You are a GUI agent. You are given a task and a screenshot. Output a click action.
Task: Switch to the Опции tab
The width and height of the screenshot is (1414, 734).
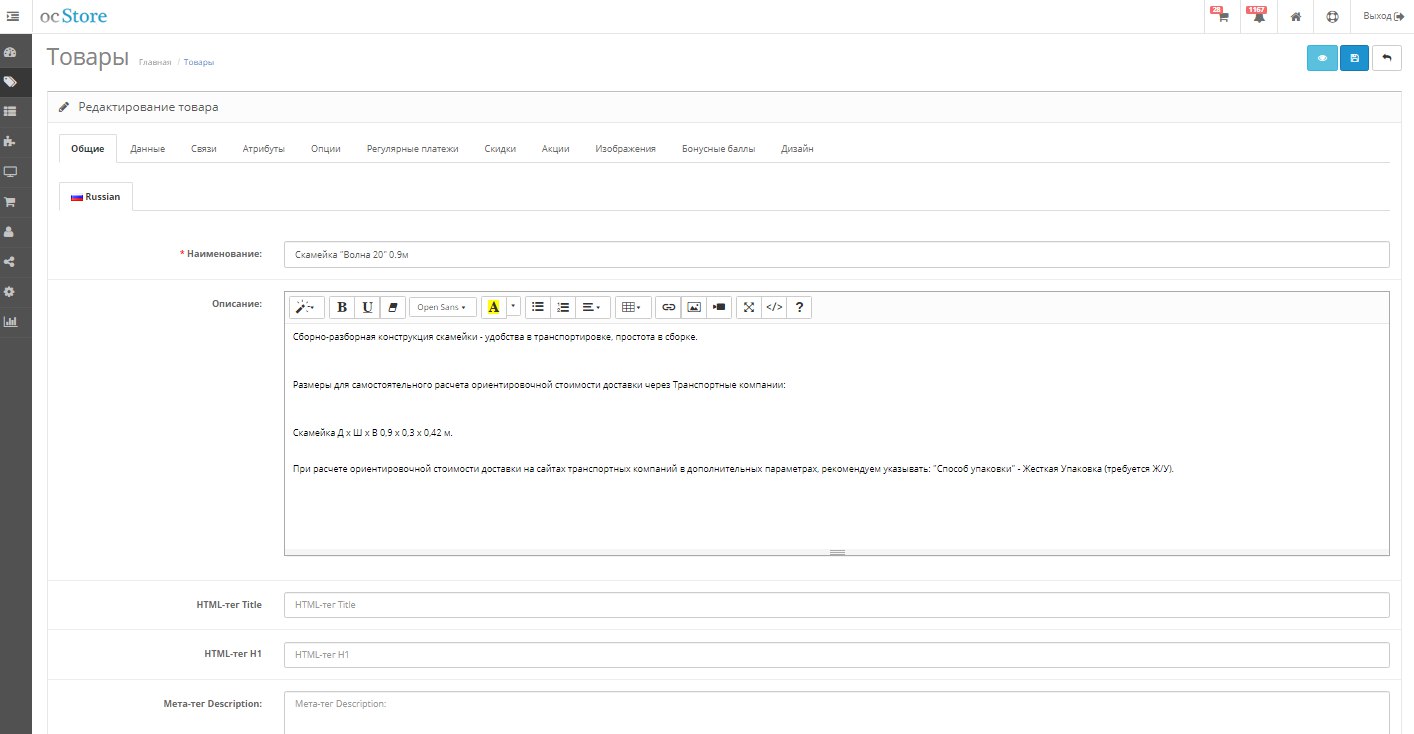[x=326, y=149]
